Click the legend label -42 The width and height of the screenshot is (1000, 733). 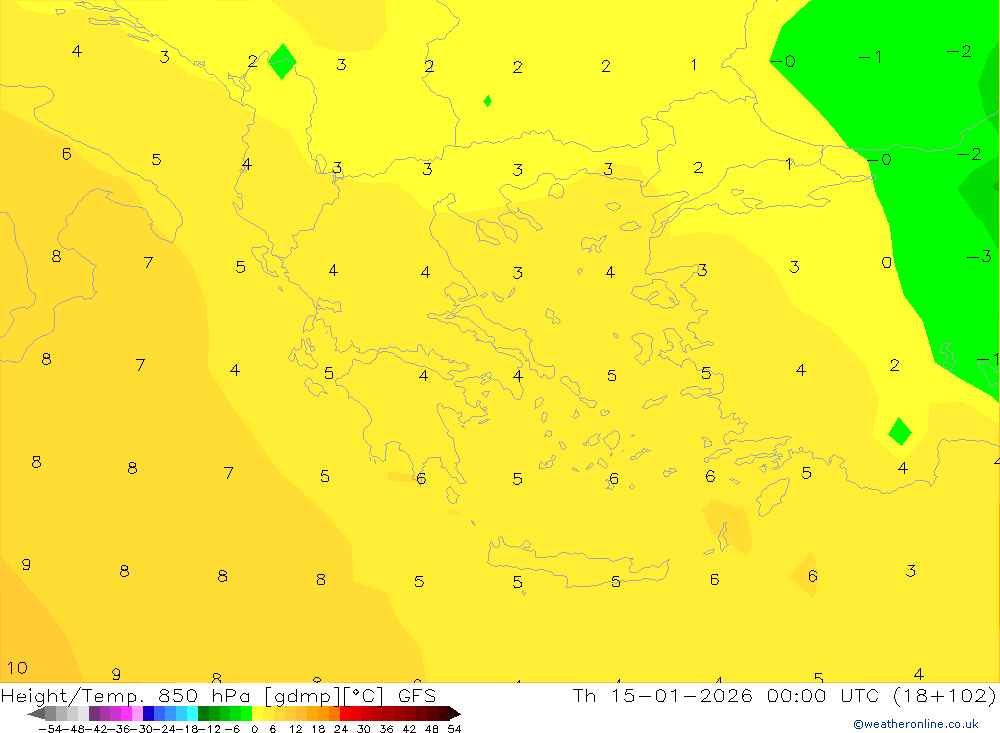(96, 729)
